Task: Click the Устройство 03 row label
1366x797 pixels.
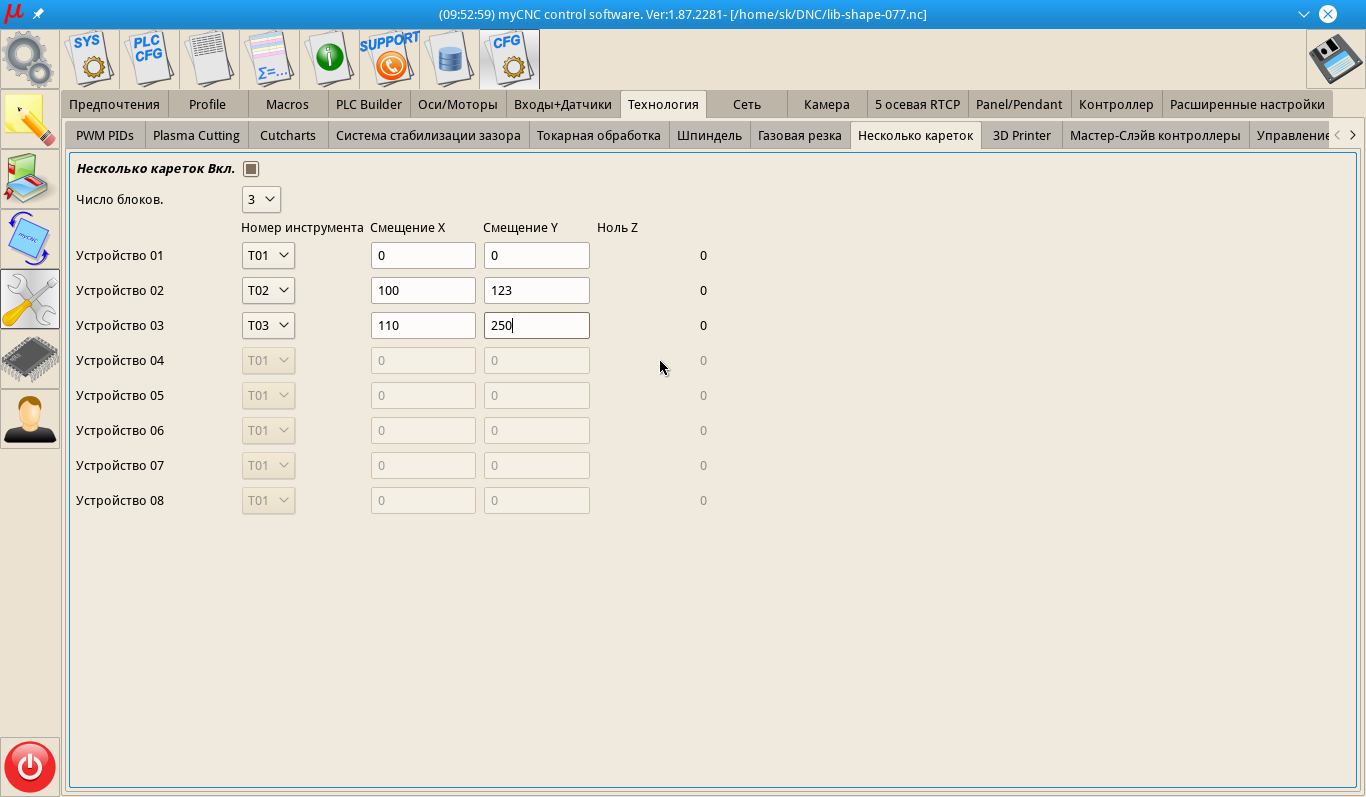Action: (x=120, y=325)
